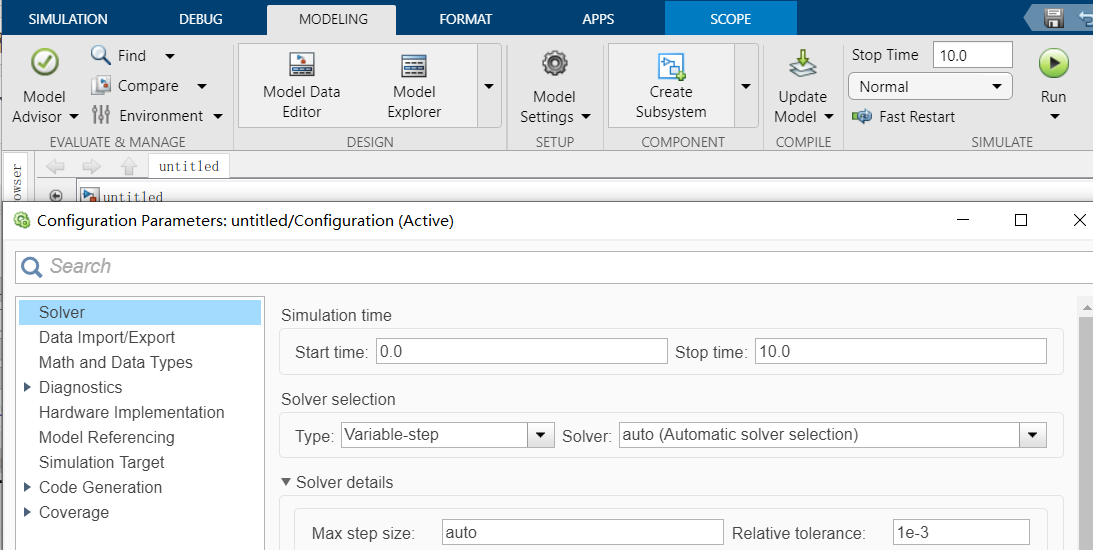Click the Find magnifier icon
Viewport: 1093px width, 550px height.
click(x=101, y=55)
